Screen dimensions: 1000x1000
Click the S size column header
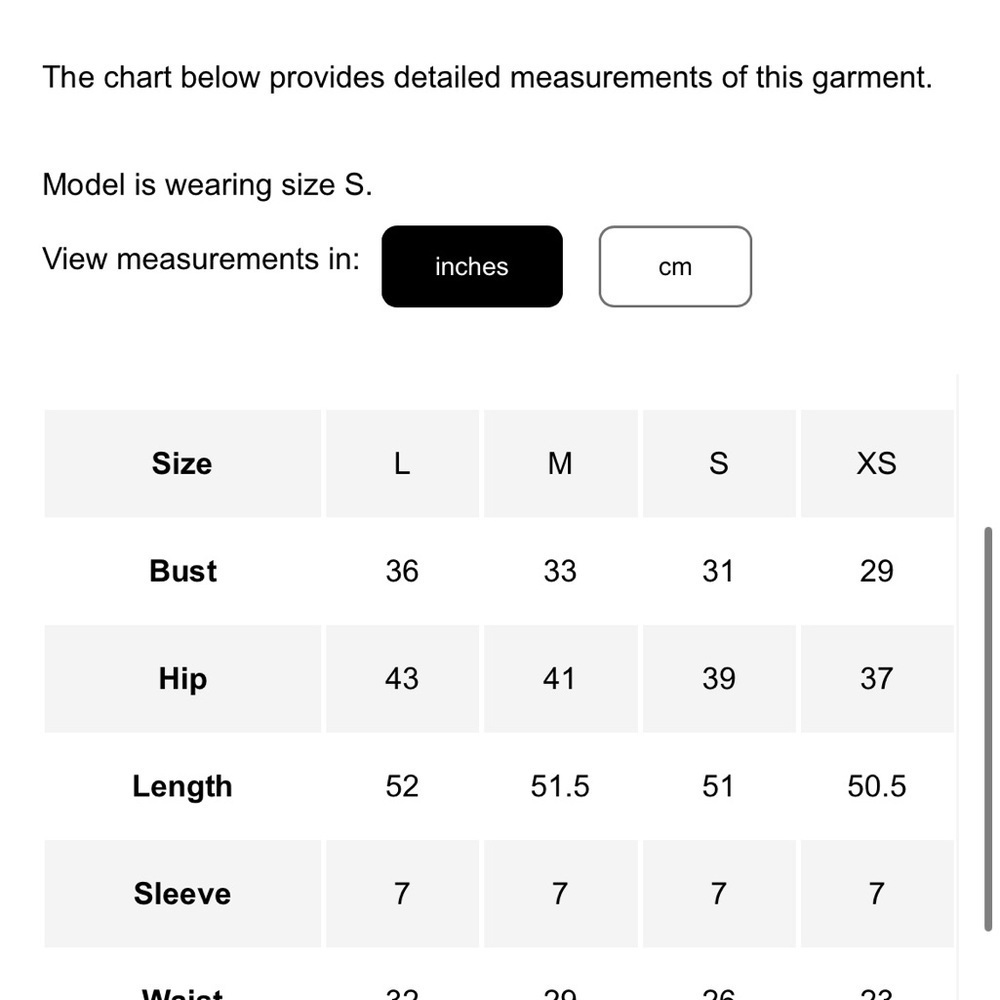(x=718, y=464)
